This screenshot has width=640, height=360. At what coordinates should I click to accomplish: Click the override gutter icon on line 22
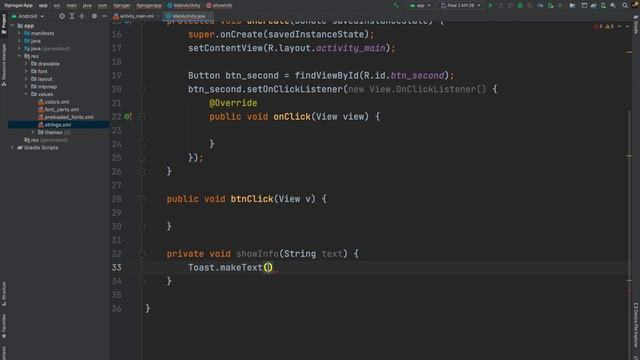pos(127,117)
